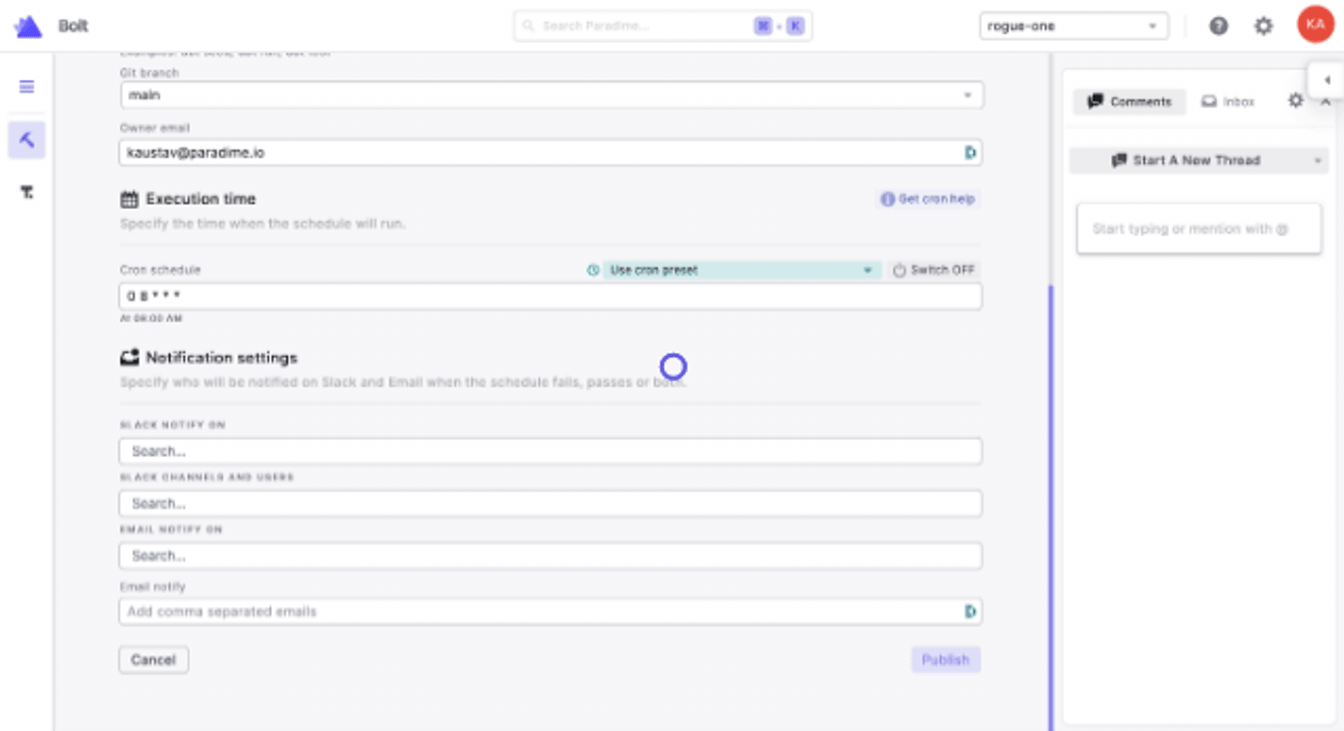Viewport: 1344px width, 731px height.
Task: Open the help question mark icon
Action: [x=1218, y=26]
